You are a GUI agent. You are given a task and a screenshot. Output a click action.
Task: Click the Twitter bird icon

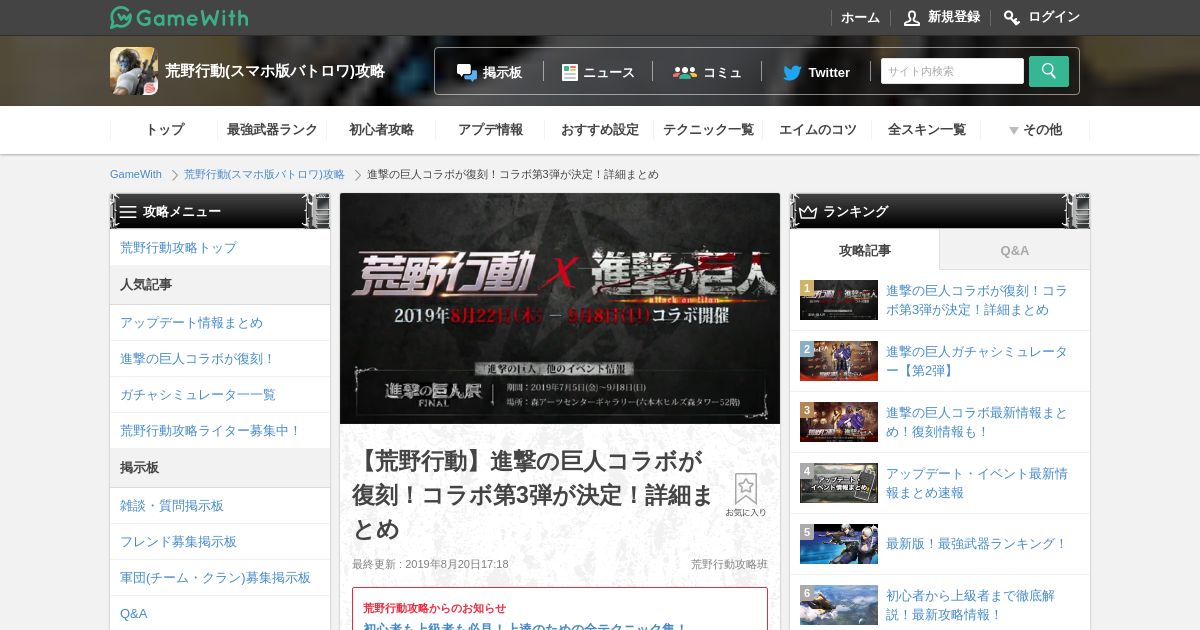tap(792, 72)
